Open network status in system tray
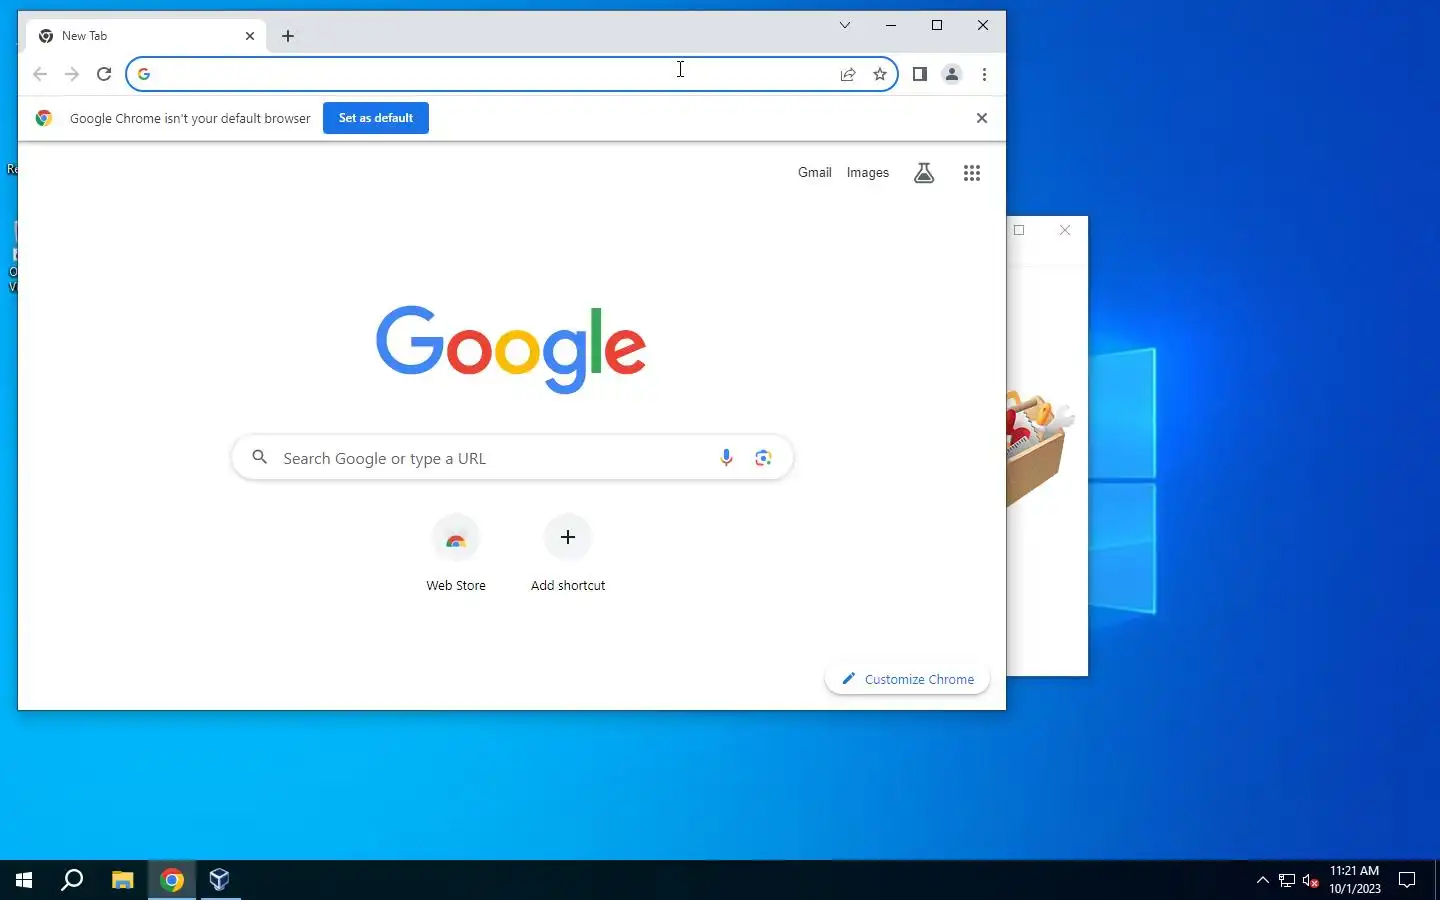Image resolution: width=1440 pixels, height=900 pixels. (x=1287, y=881)
